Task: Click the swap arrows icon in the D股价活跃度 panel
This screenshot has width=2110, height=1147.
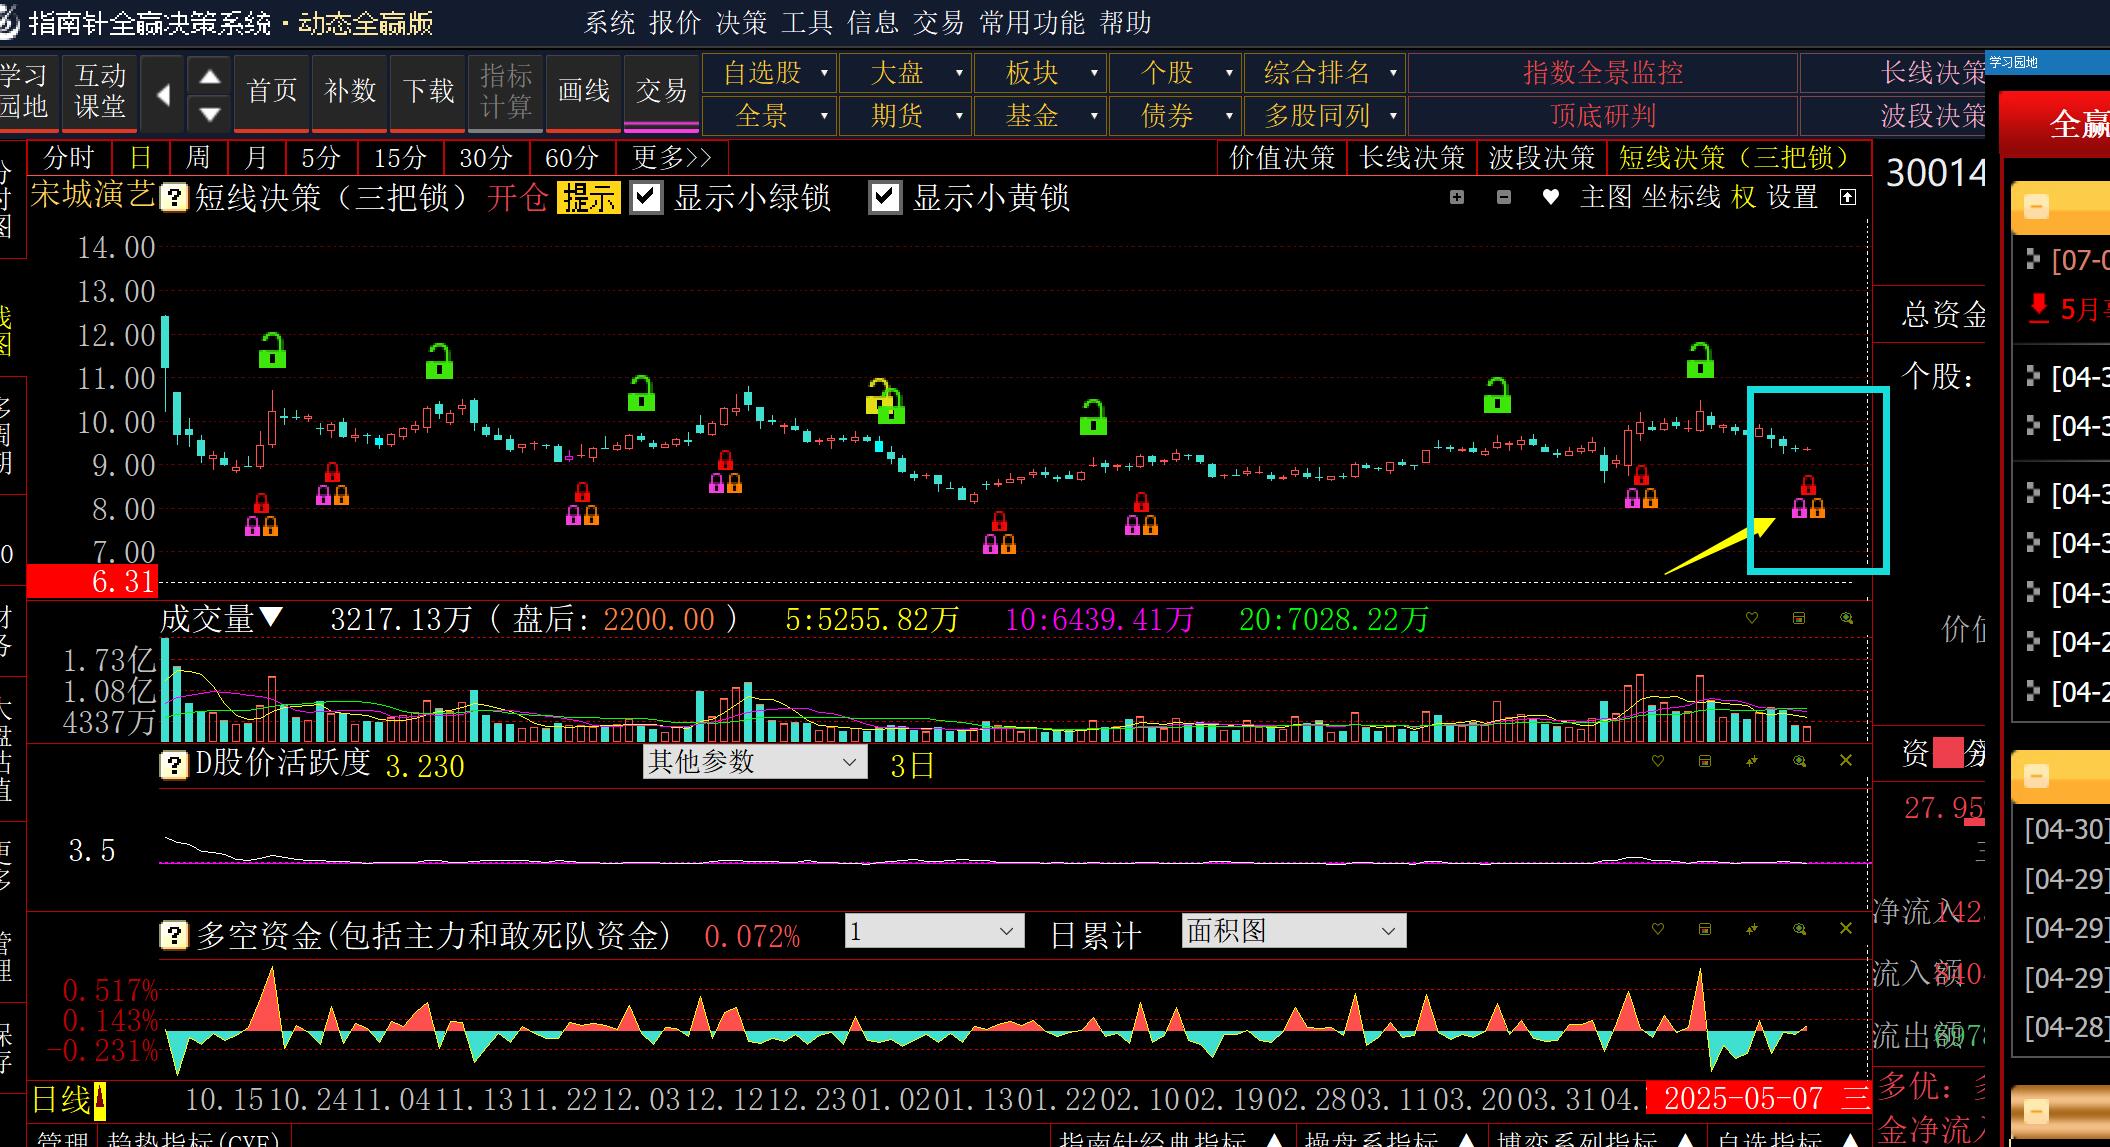Action: coord(1752,761)
